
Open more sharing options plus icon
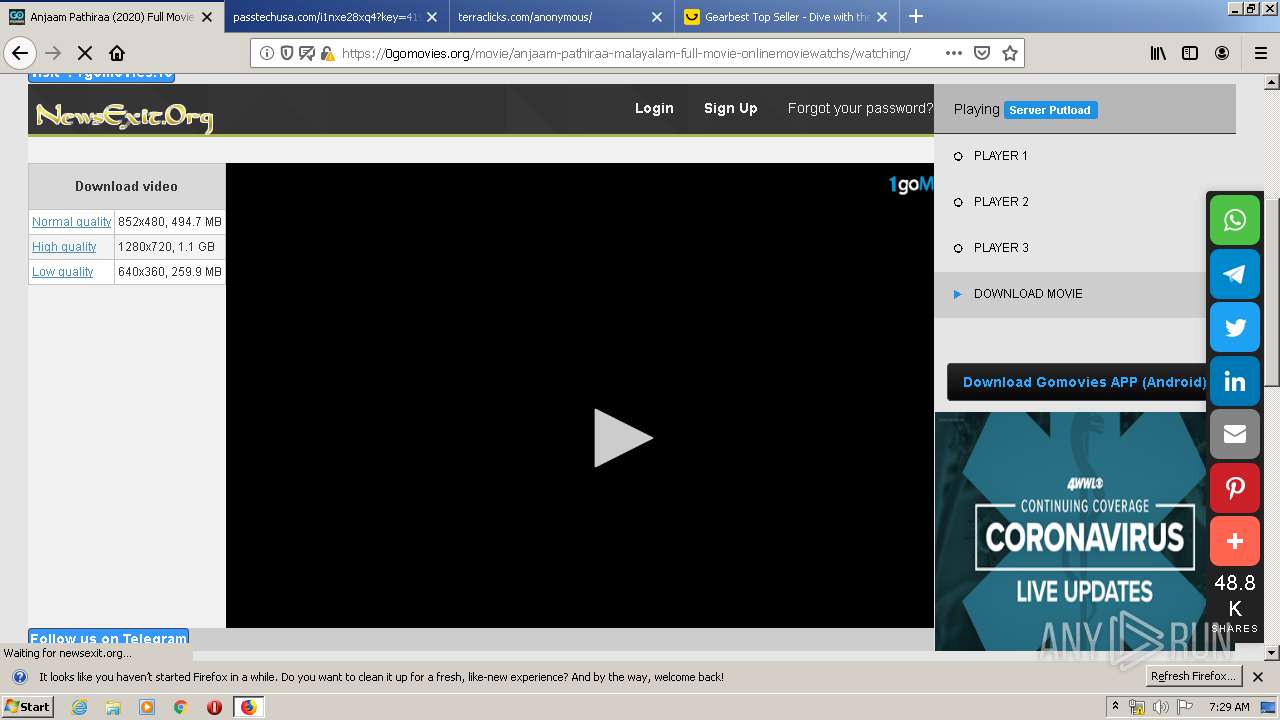(1235, 541)
